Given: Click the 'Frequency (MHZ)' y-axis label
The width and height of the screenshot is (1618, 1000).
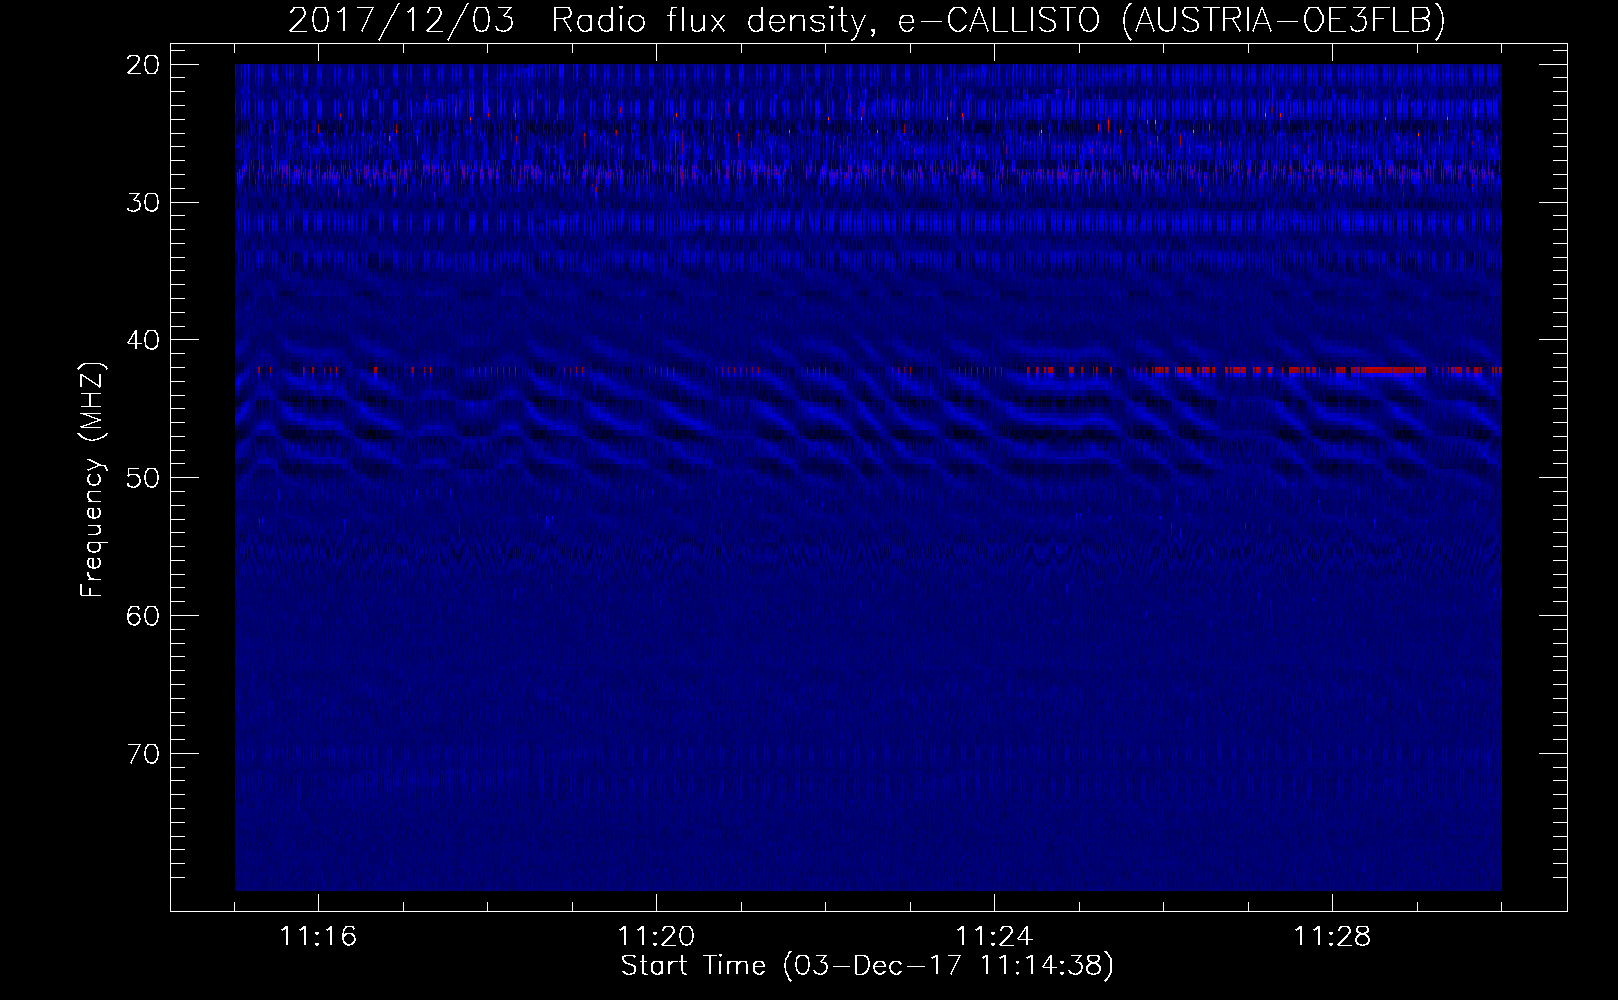Looking at the screenshot, I should click(92, 480).
